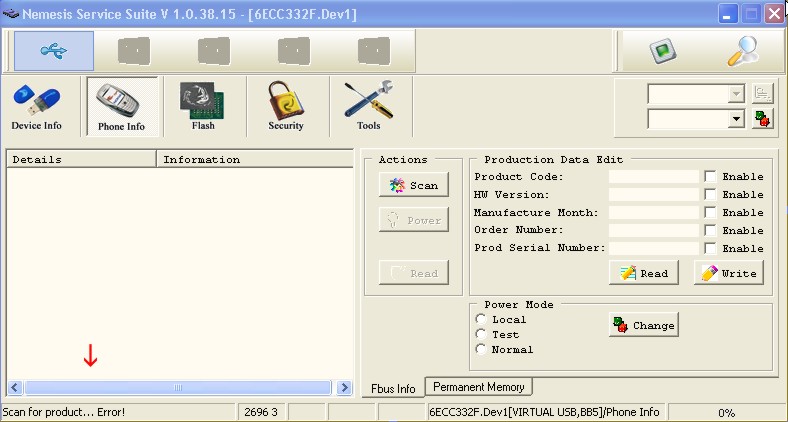Image resolution: width=788 pixels, height=422 pixels.
Task: Minimize the Nemesis Service Suite window
Action: pyautogui.click(x=727, y=14)
